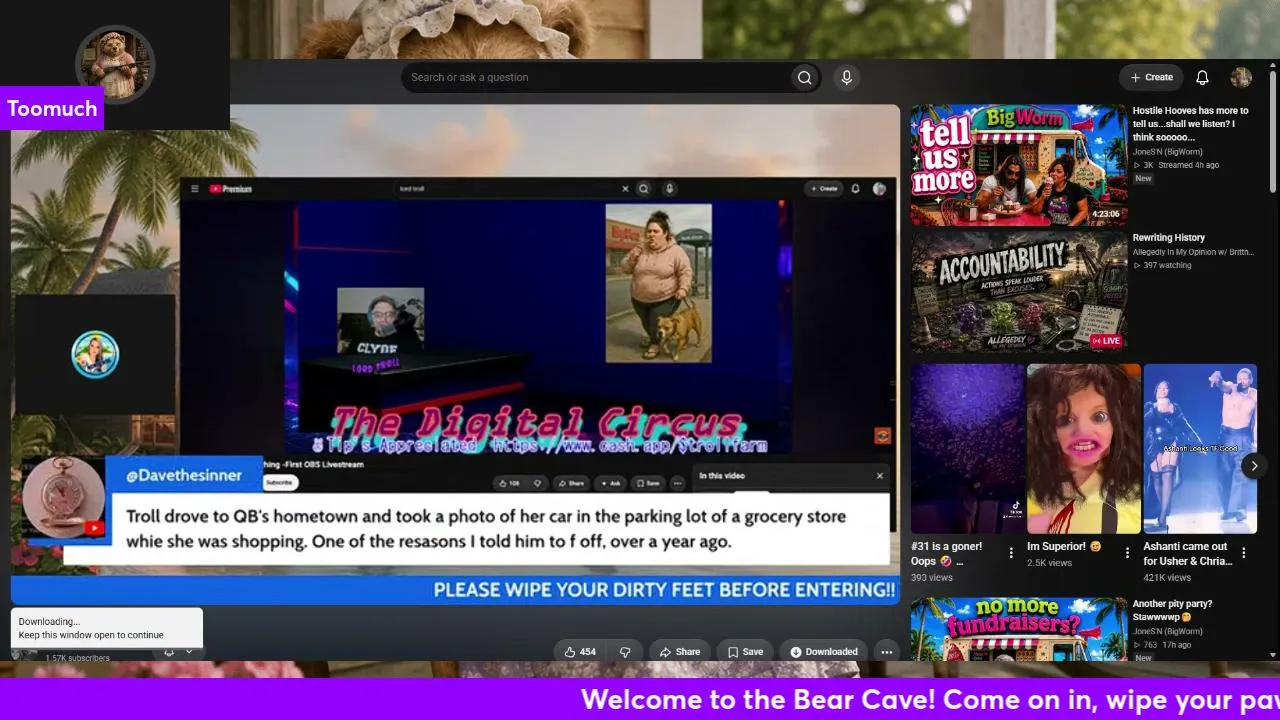Click the '#31 is a goner! Oops' short title
This screenshot has width=1280, height=720.
click(947, 554)
